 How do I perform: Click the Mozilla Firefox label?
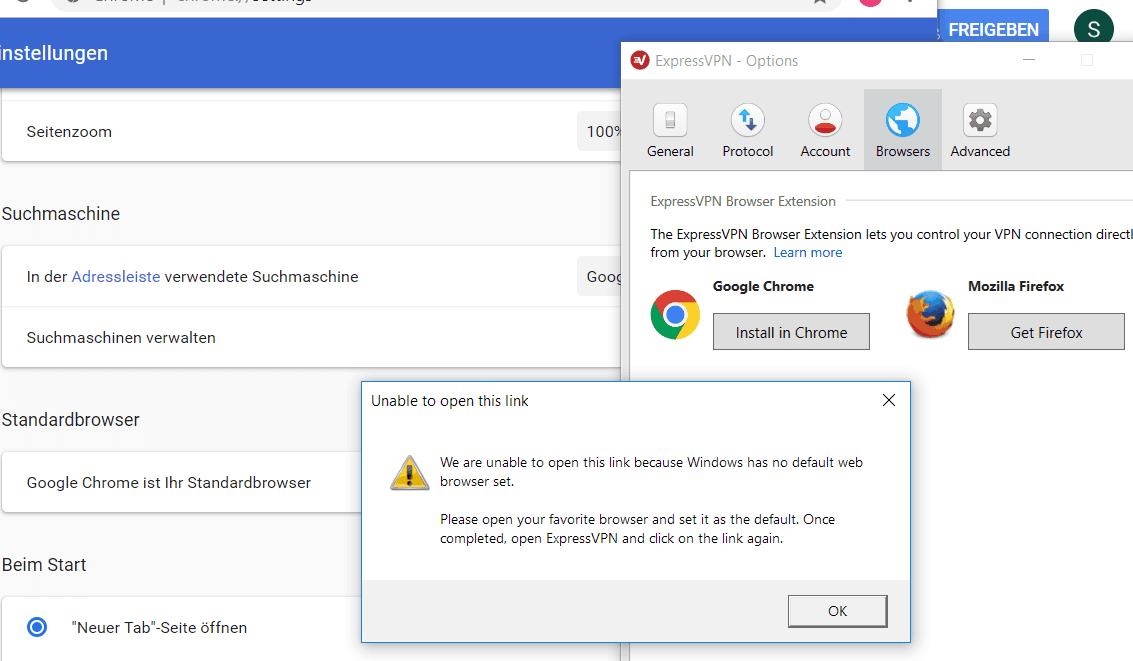click(1016, 286)
